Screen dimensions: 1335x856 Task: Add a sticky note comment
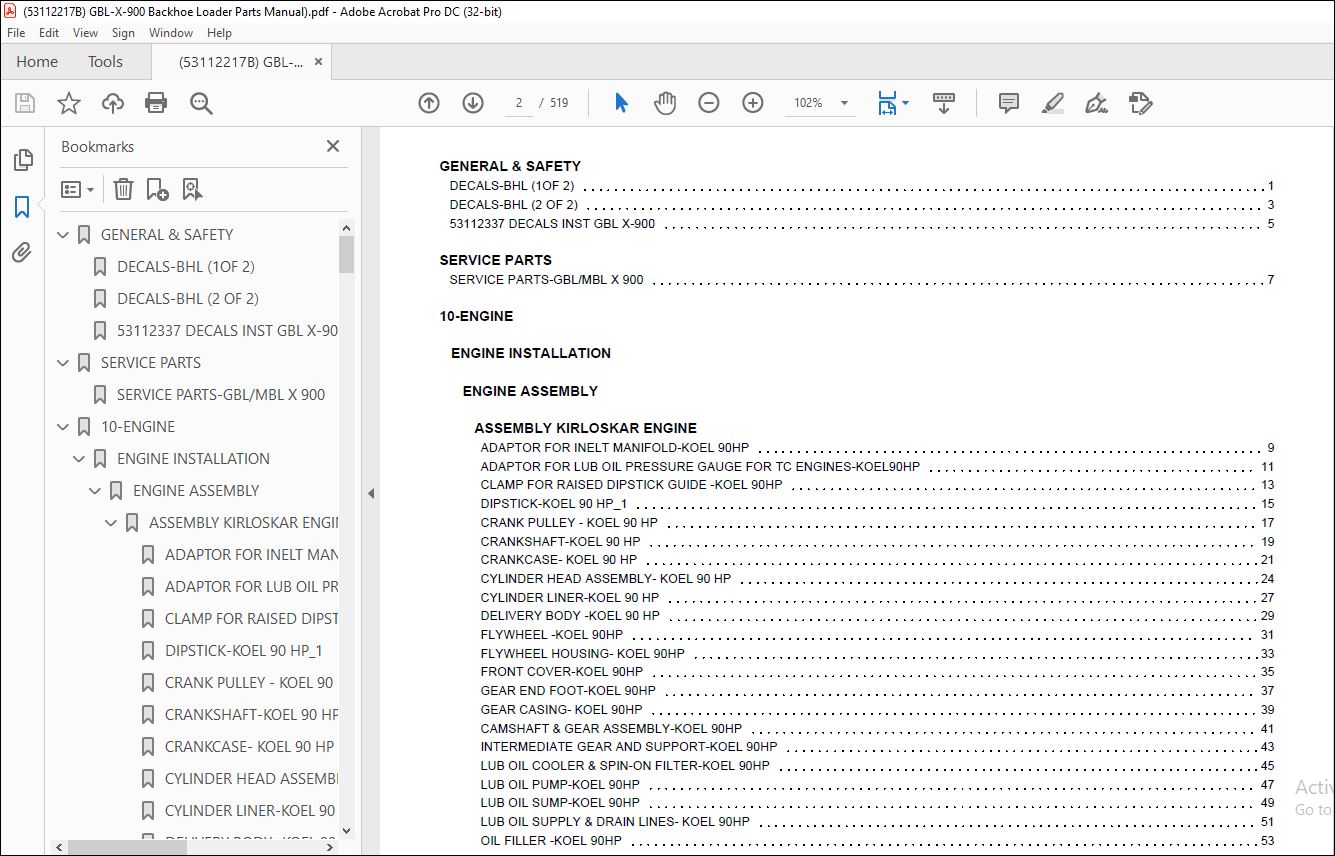(1009, 103)
